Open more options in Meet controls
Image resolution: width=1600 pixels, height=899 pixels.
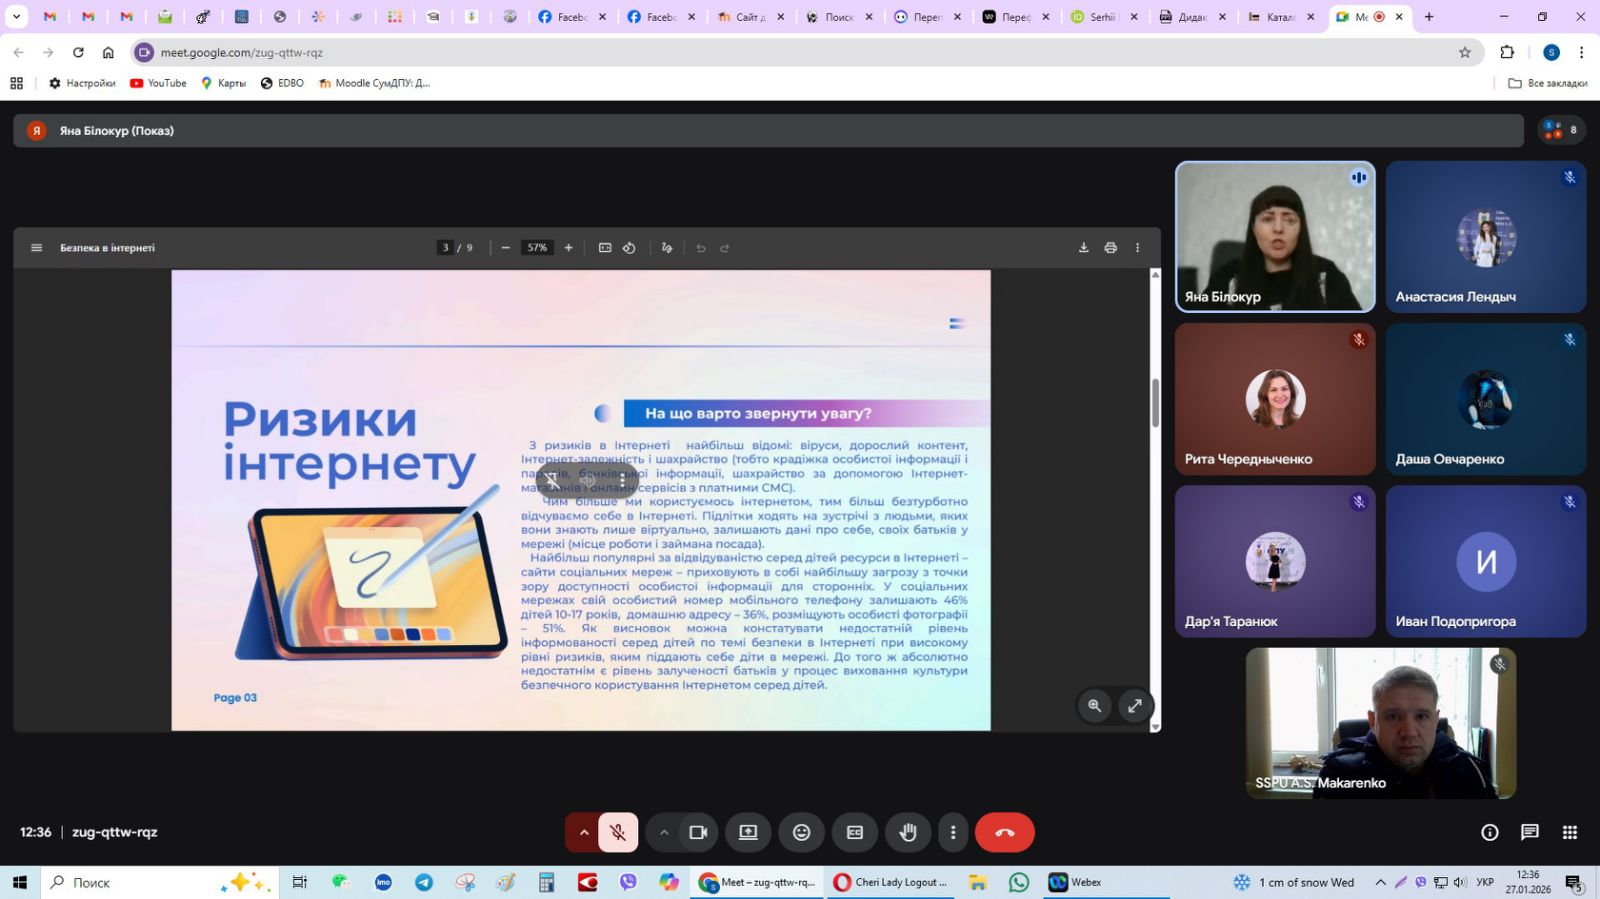[953, 832]
